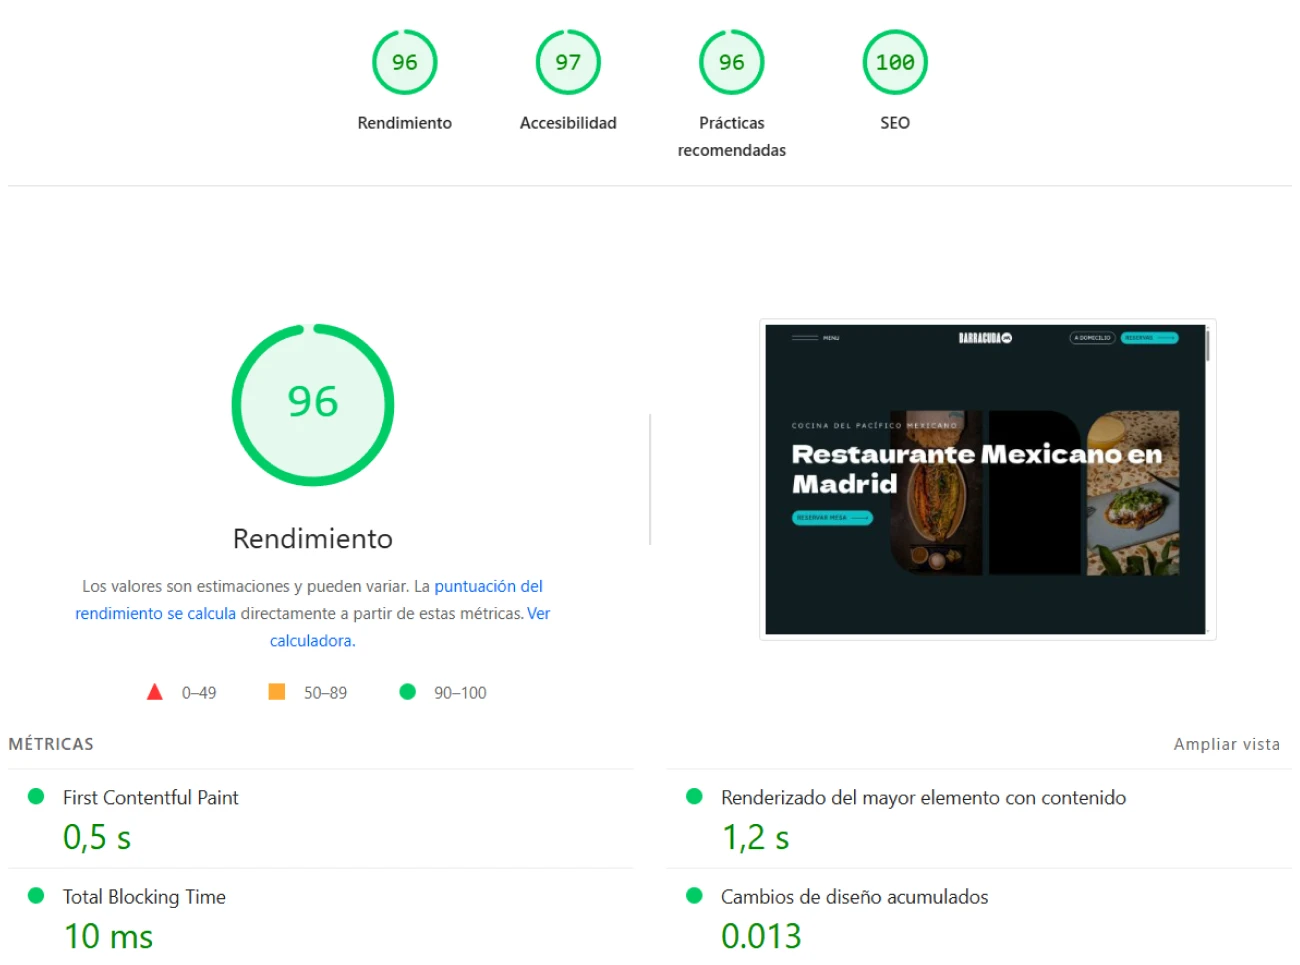Click the 'Rendimiento' heading below large gauge
Viewport: 1300px width, 965px height.
pos(312,539)
